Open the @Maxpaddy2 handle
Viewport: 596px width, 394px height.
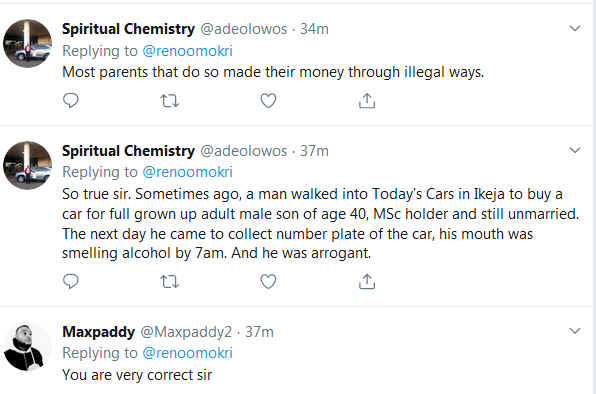point(186,332)
